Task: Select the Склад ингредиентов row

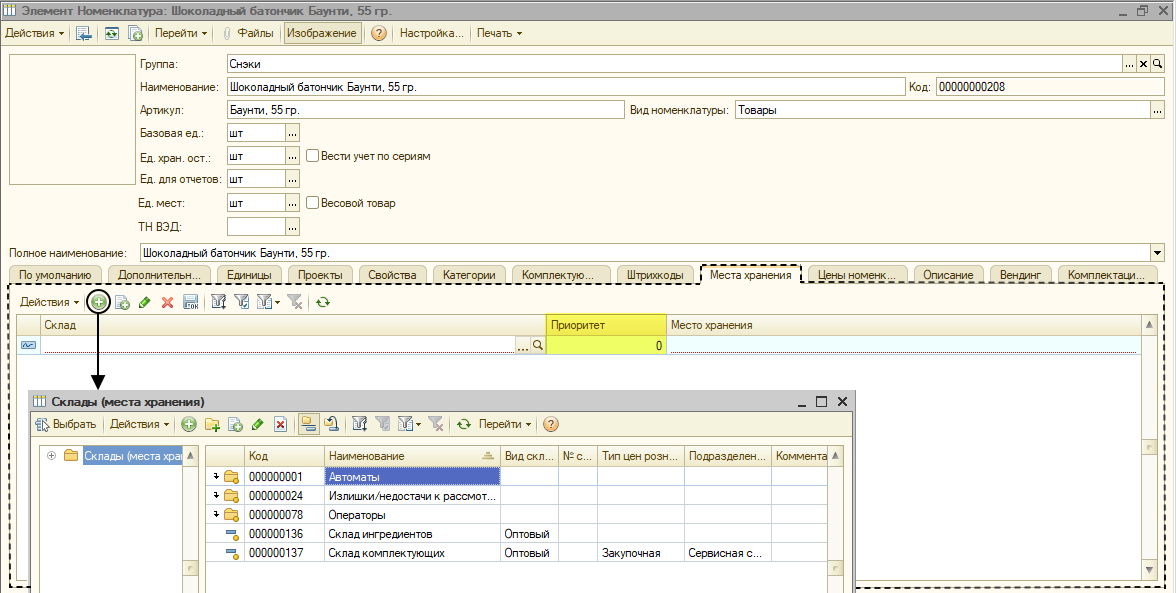Action: tap(517, 534)
